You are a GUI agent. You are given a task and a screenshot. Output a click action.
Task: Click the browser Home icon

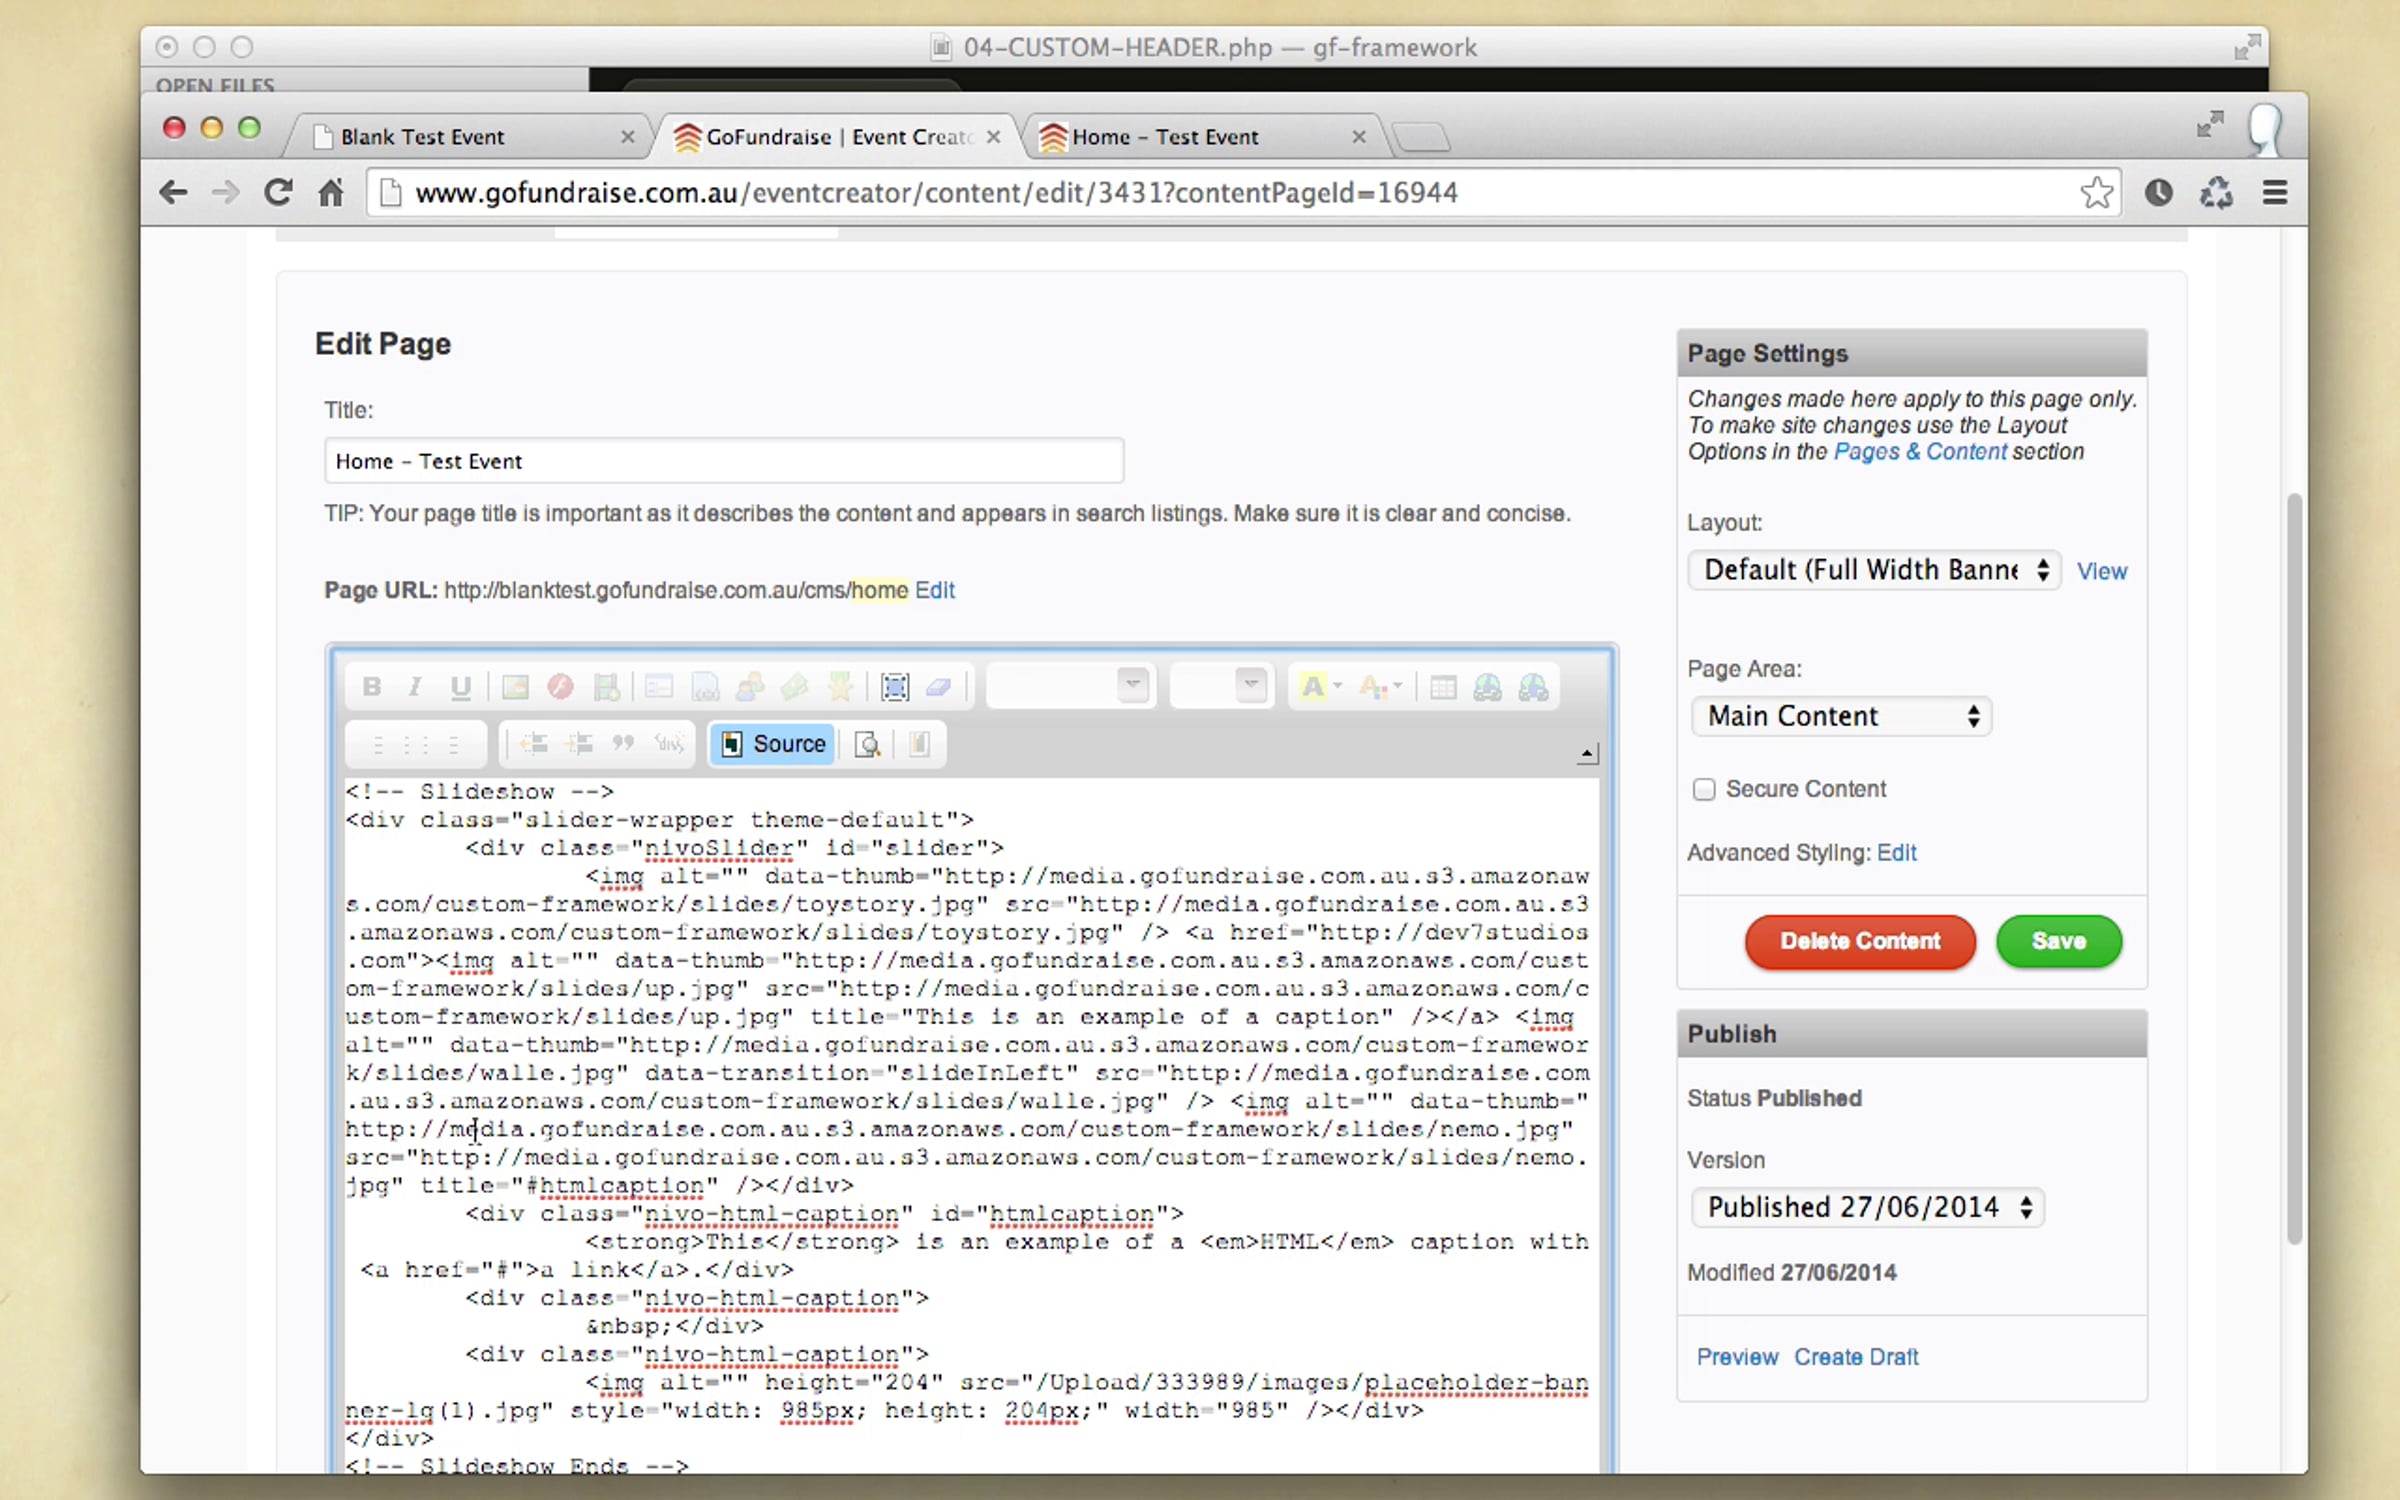tap(331, 192)
